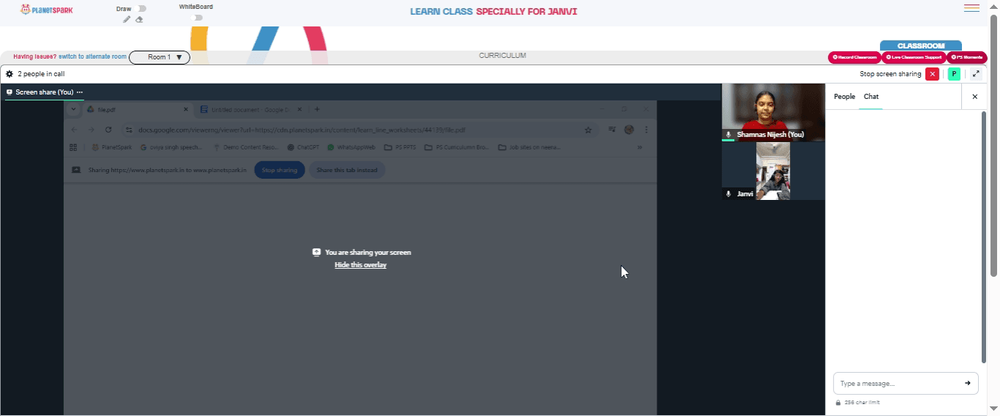Open call settings gear icon
The image size is (1000, 416).
click(x=10, y=74)
